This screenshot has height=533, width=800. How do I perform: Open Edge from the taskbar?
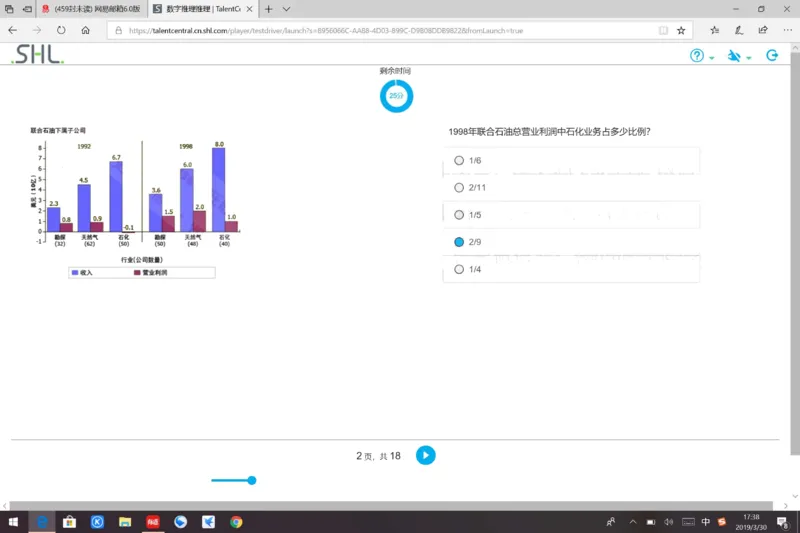(42, 522)
